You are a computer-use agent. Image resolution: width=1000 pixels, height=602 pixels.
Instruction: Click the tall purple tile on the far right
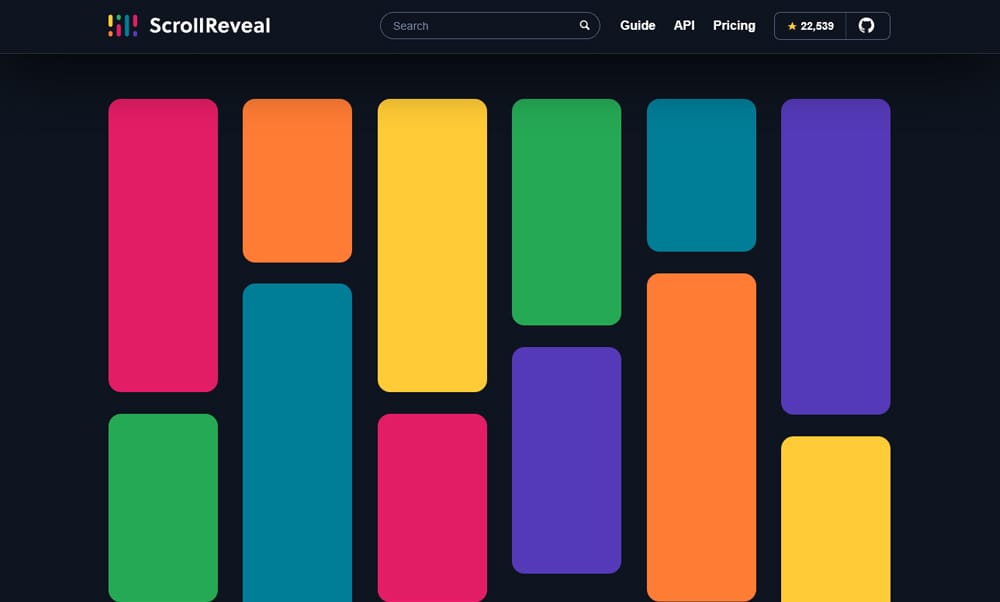point(836,256)
